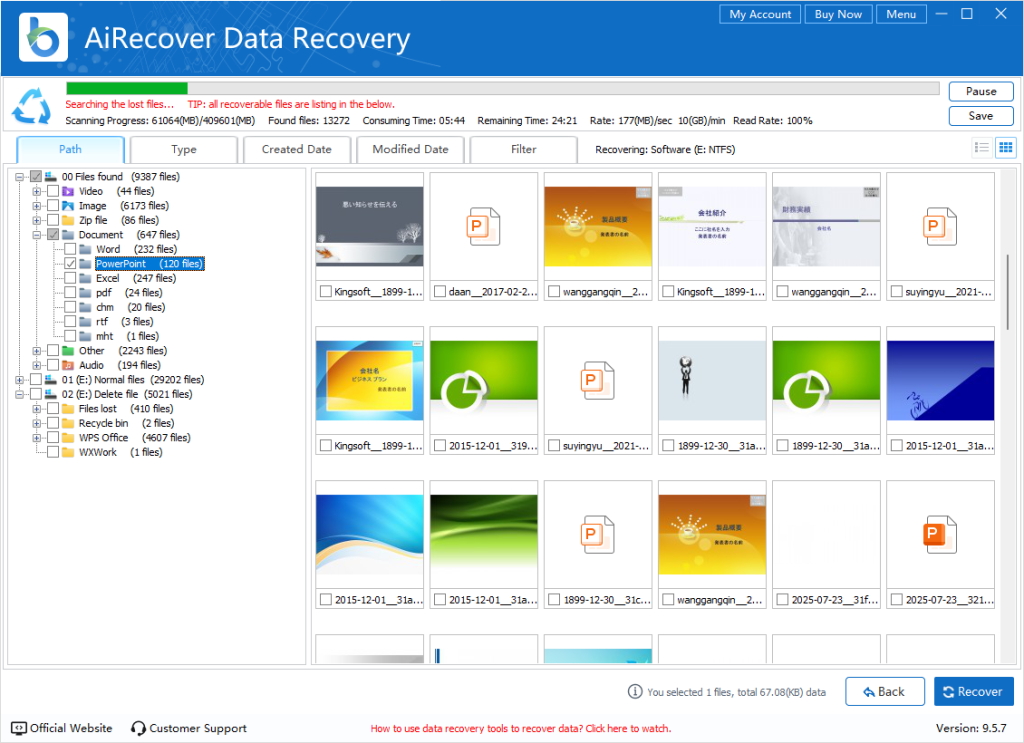
Task: Click the Customer Support headset icon
Action: 137,728
